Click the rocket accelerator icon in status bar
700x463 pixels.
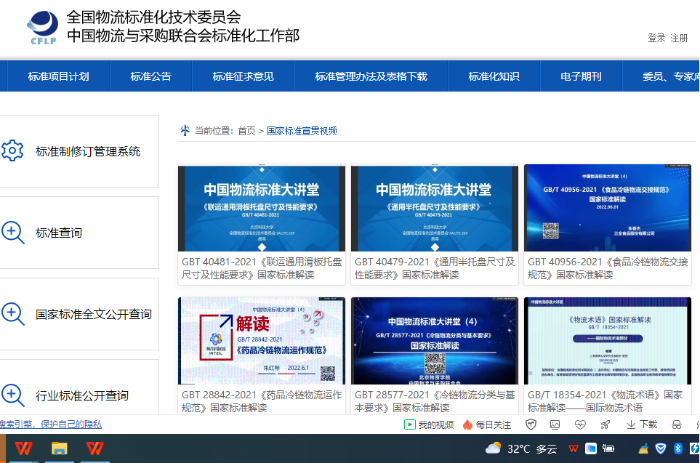pos(604,425)
